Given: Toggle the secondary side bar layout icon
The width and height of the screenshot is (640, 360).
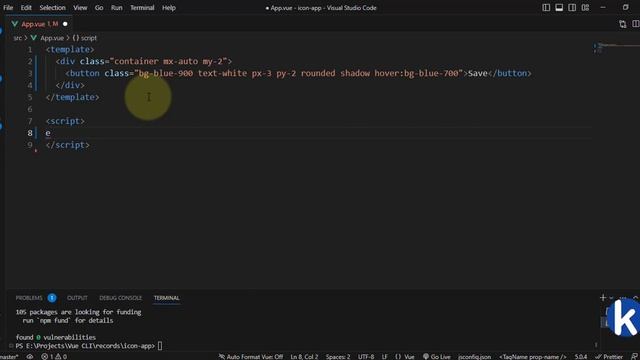Looking at the screenshot, I should click(x=572, y=8).
